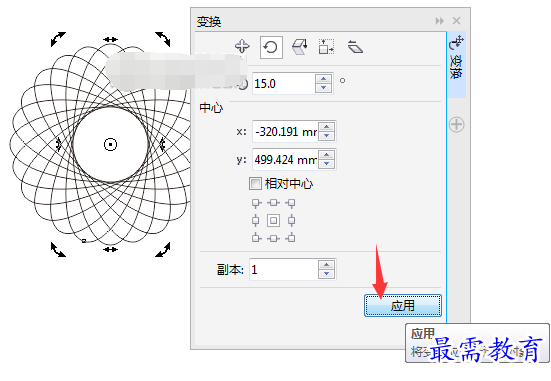This screenshot has height=381, width=551.
Task: Decrease the center x value
Action: pos(327,136)
